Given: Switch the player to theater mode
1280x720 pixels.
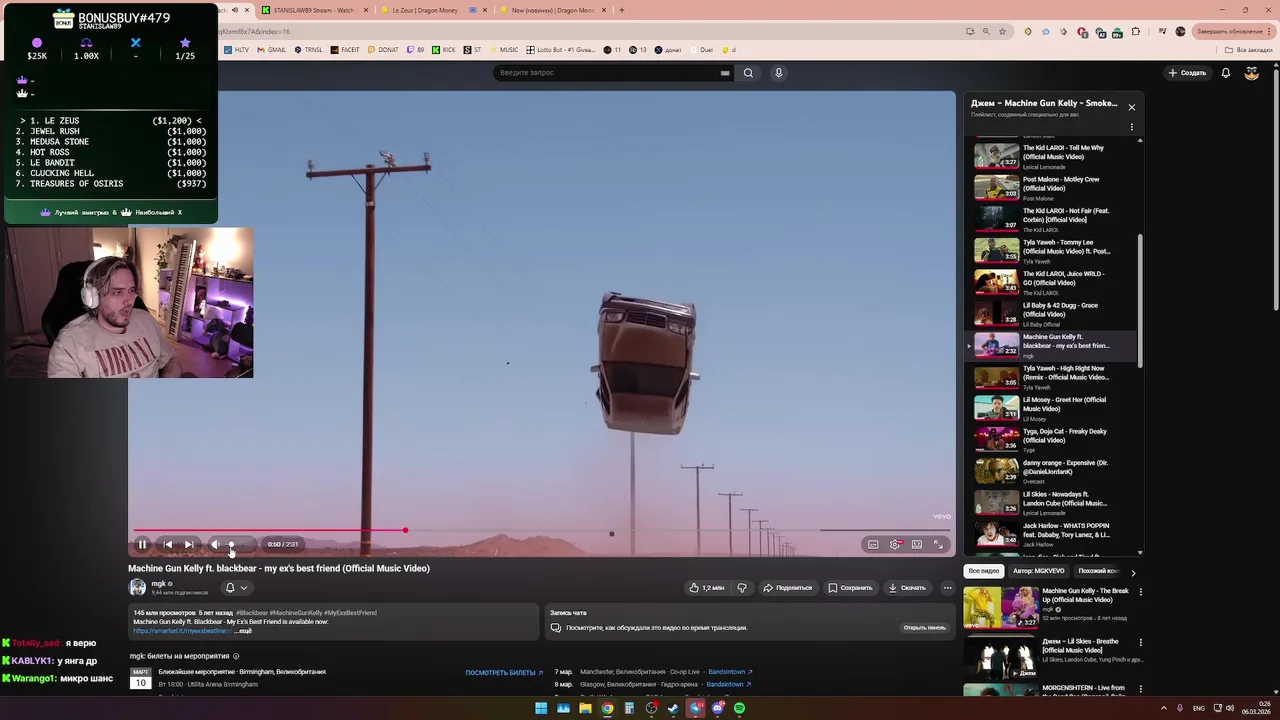Looking at the screenshot, I should 917,544.
